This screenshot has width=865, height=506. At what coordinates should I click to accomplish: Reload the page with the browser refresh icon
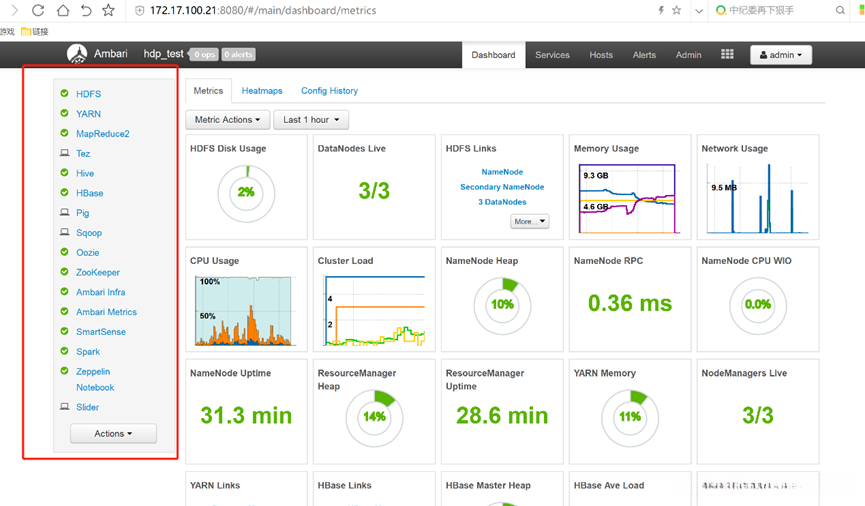[37, 10]
